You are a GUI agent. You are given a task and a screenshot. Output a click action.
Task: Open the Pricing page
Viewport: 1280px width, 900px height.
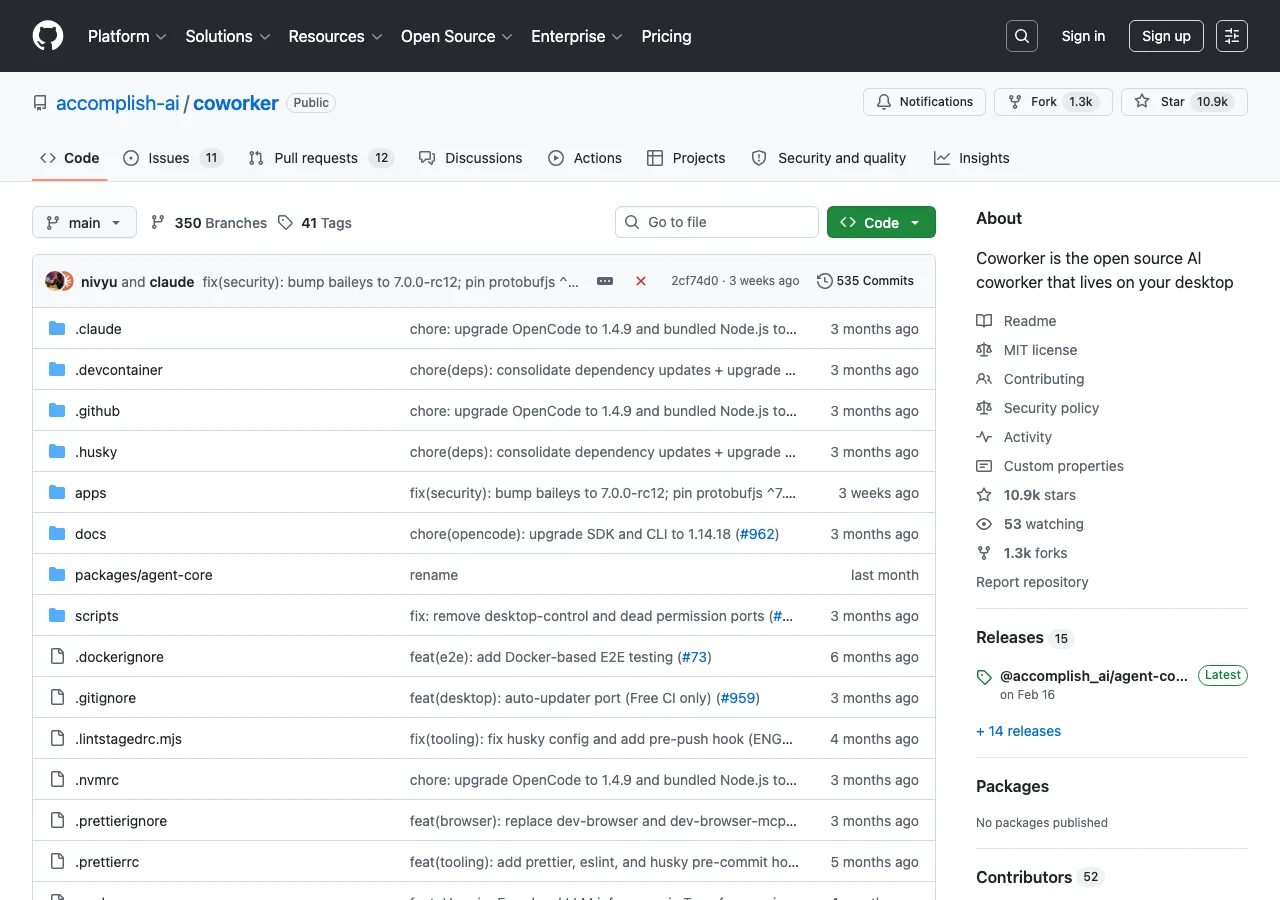click(x=666, y=36)
